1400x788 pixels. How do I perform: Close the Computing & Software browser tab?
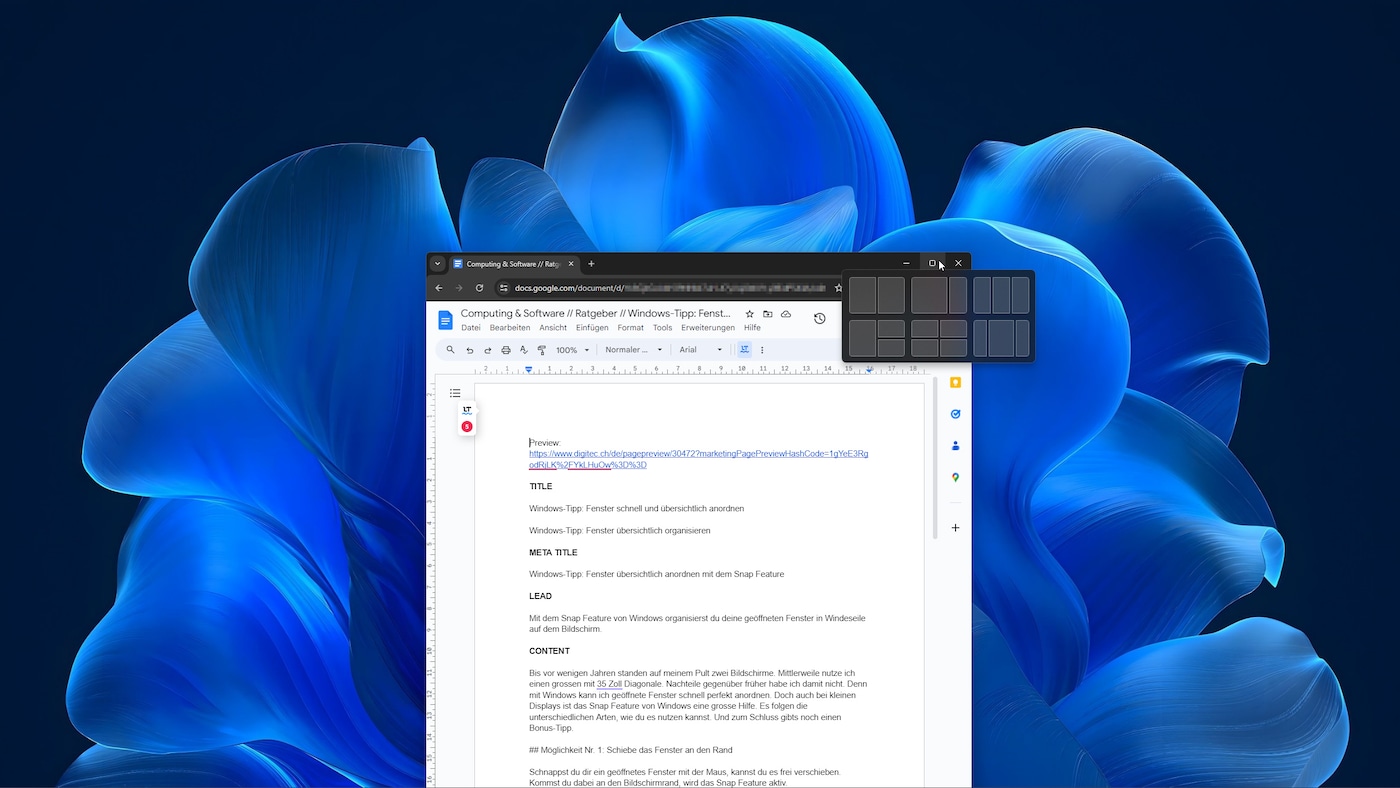click(572, 264)
